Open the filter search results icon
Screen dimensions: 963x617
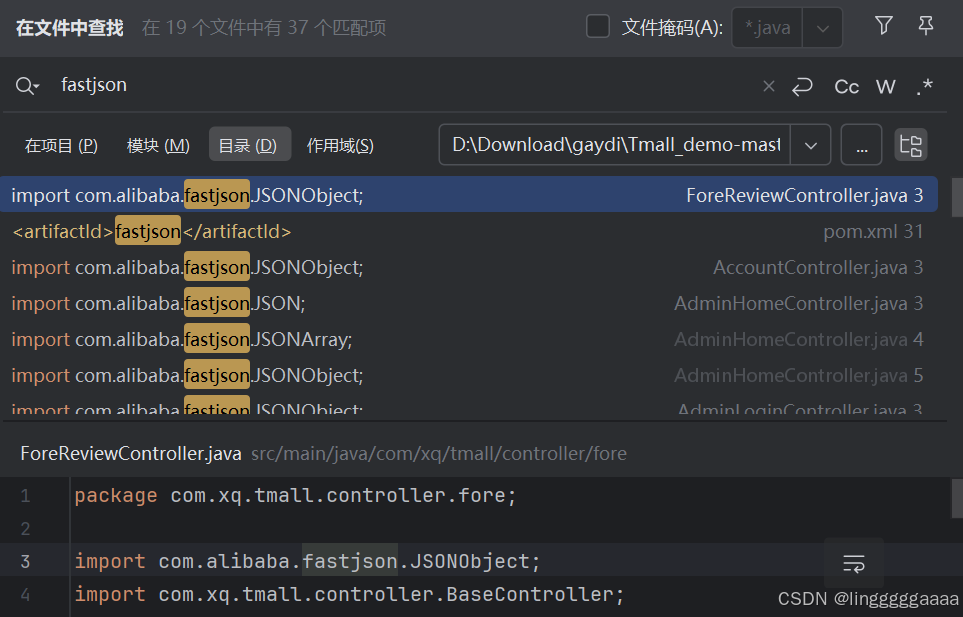[883, 26]
